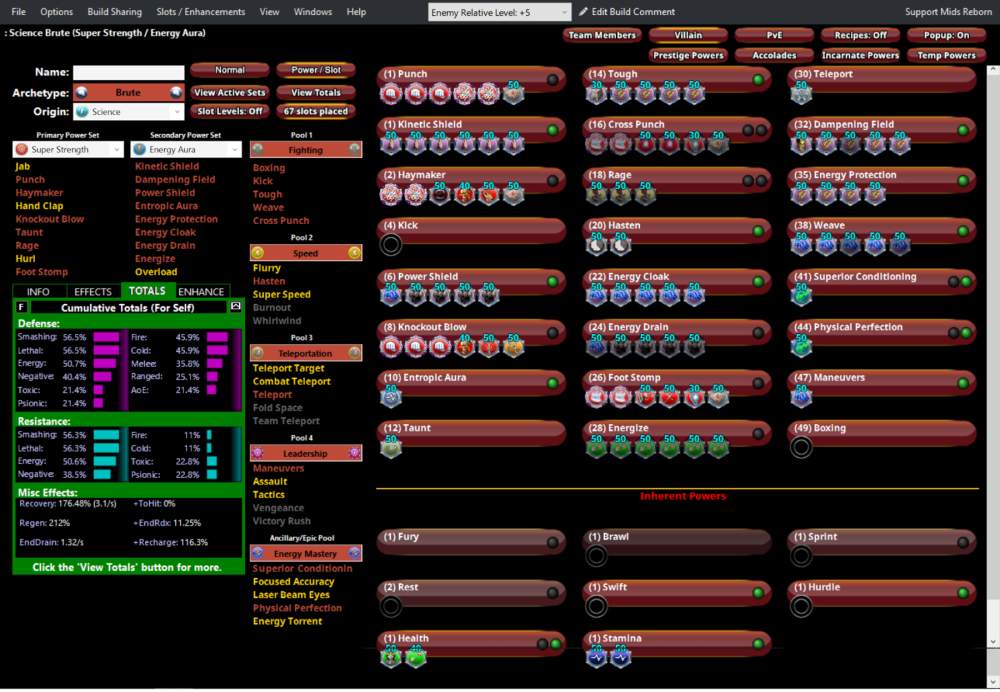Expand the Primary Power Set Super Strength dropdown
1000x692 pixels.
coord(67,150)
